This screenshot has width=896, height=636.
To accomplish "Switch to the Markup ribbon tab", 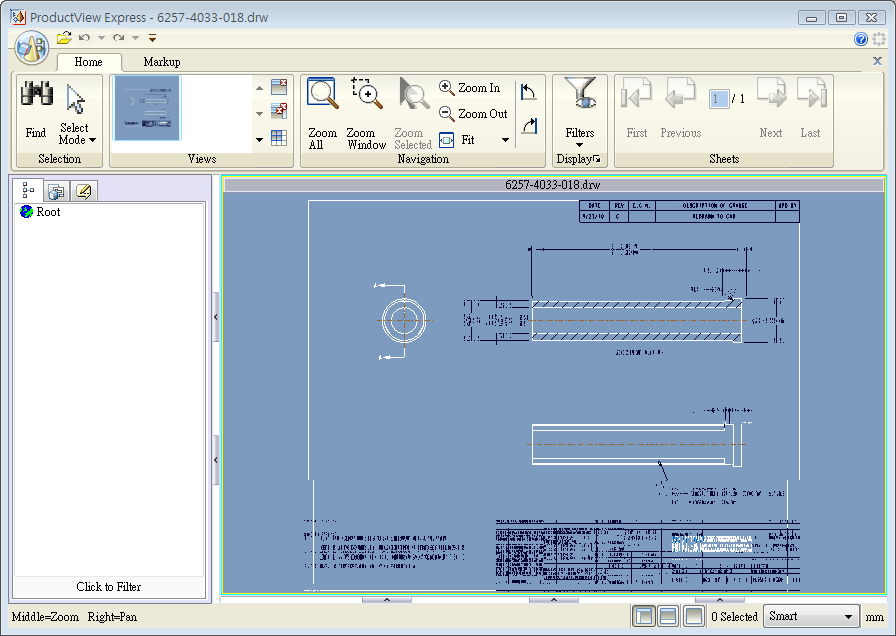I will (x=161, y=62).
